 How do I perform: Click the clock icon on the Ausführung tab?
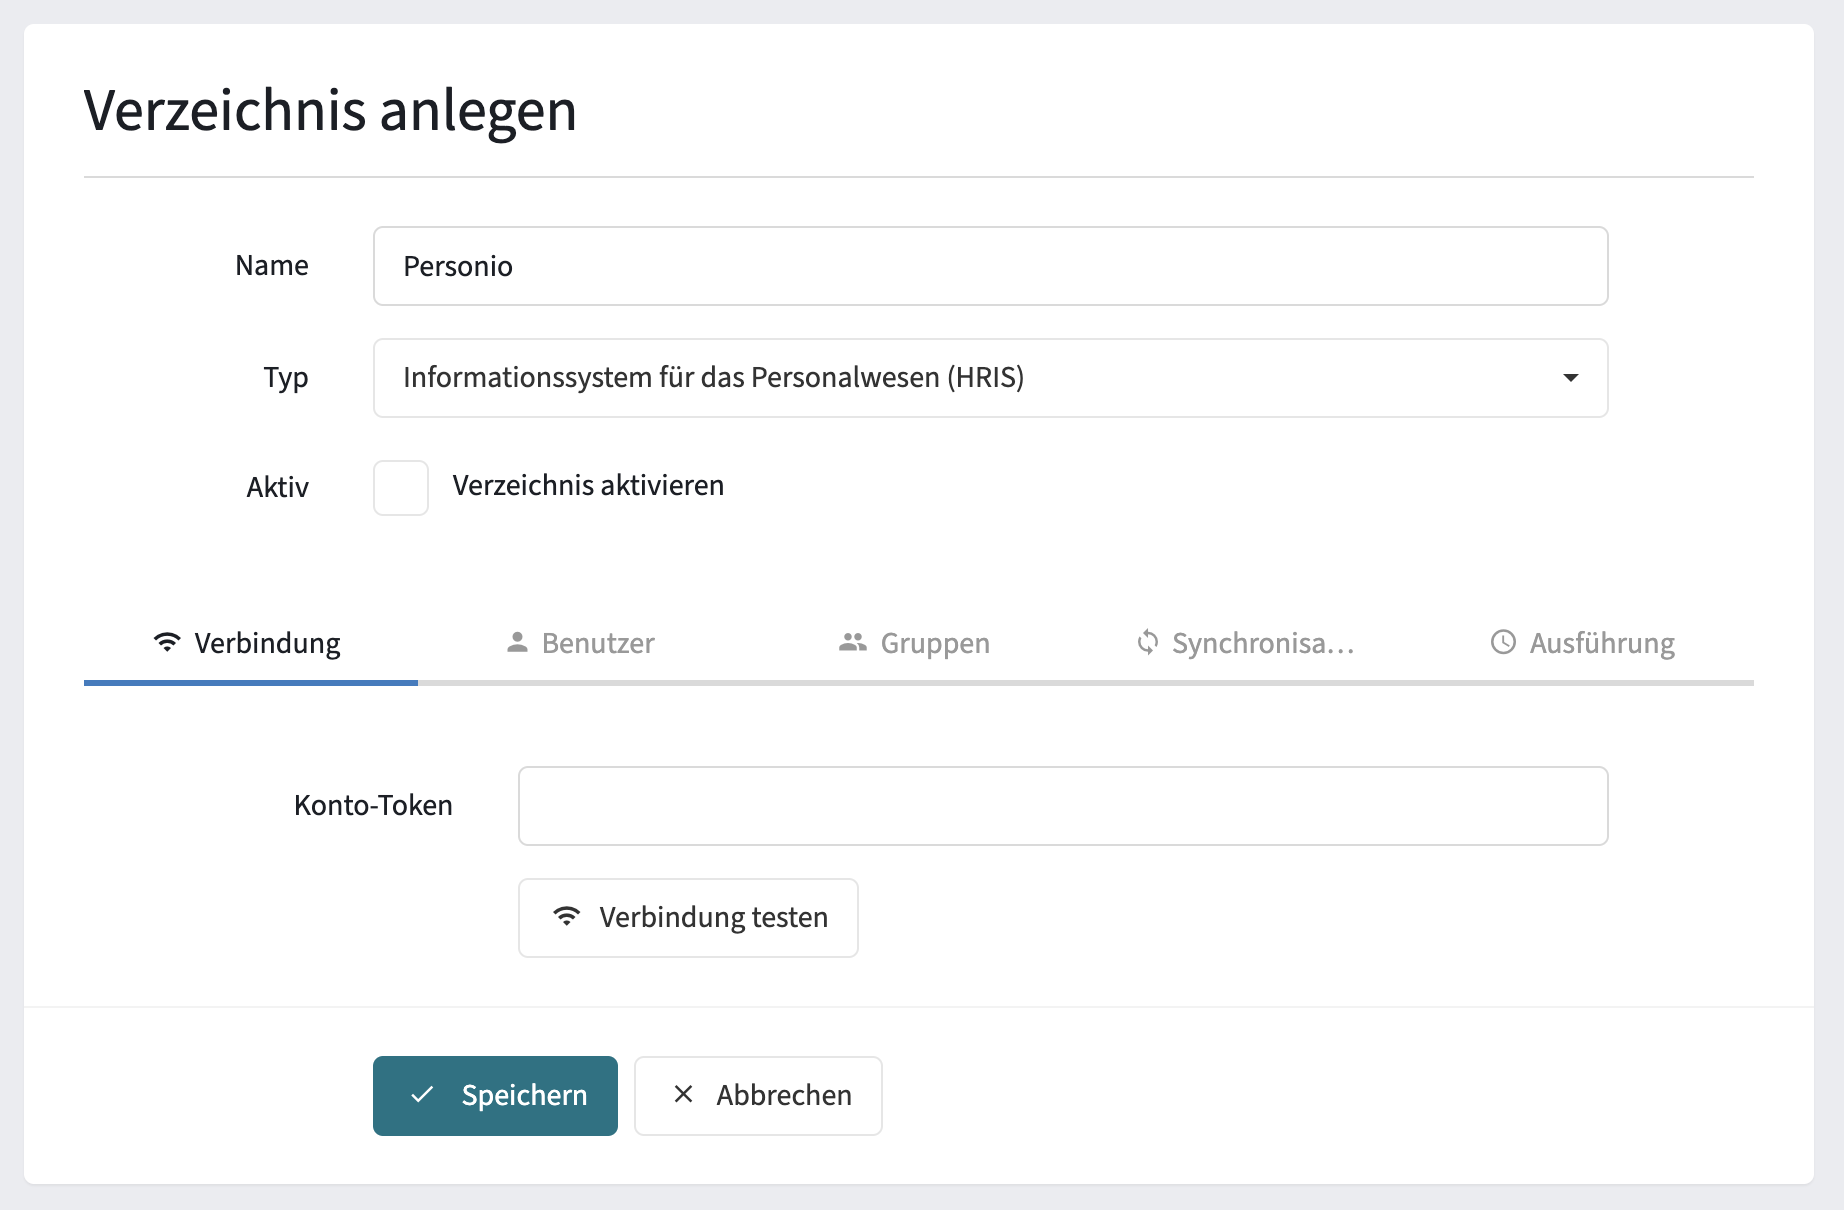1503,642
